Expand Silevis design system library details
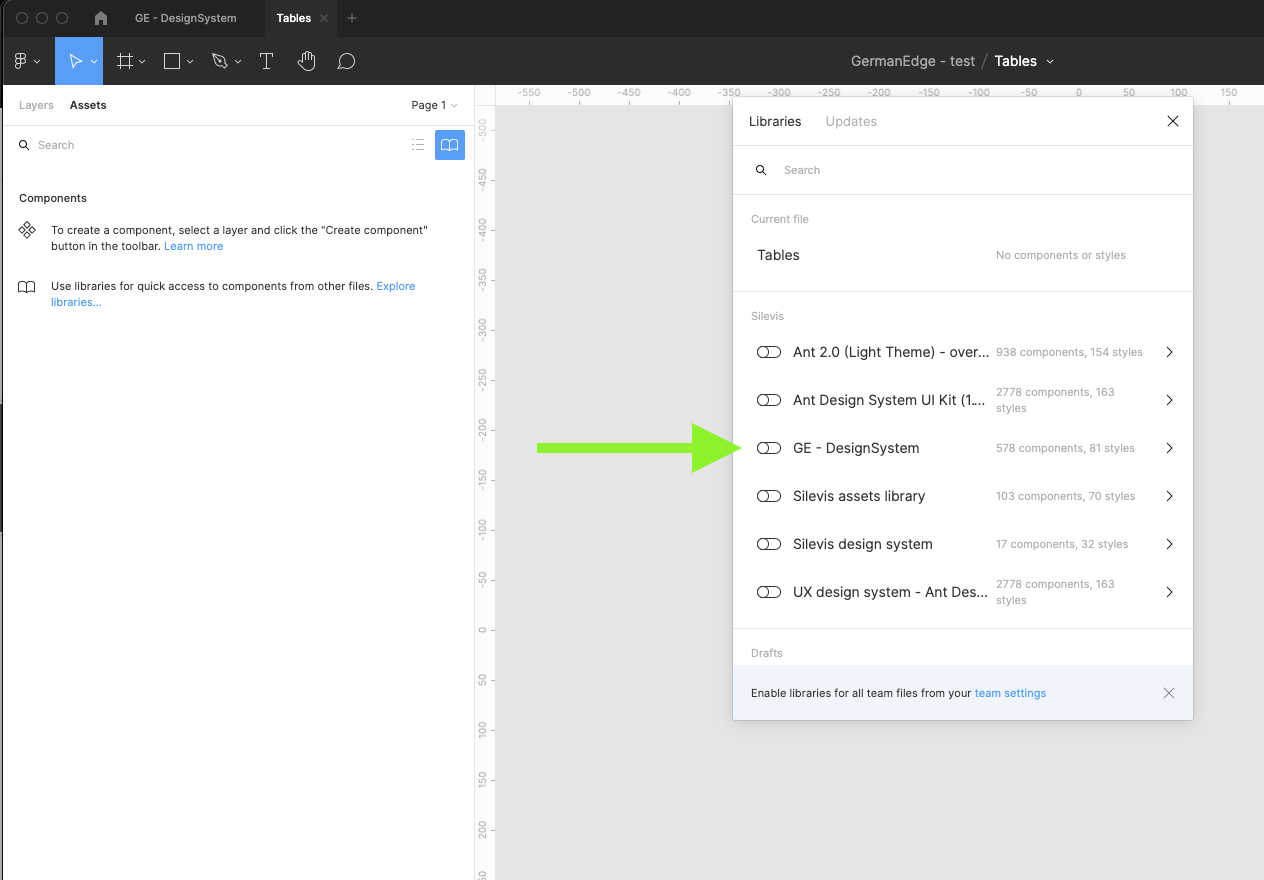The height and width of the screenshot is (880, 1264). point(1169,544)
